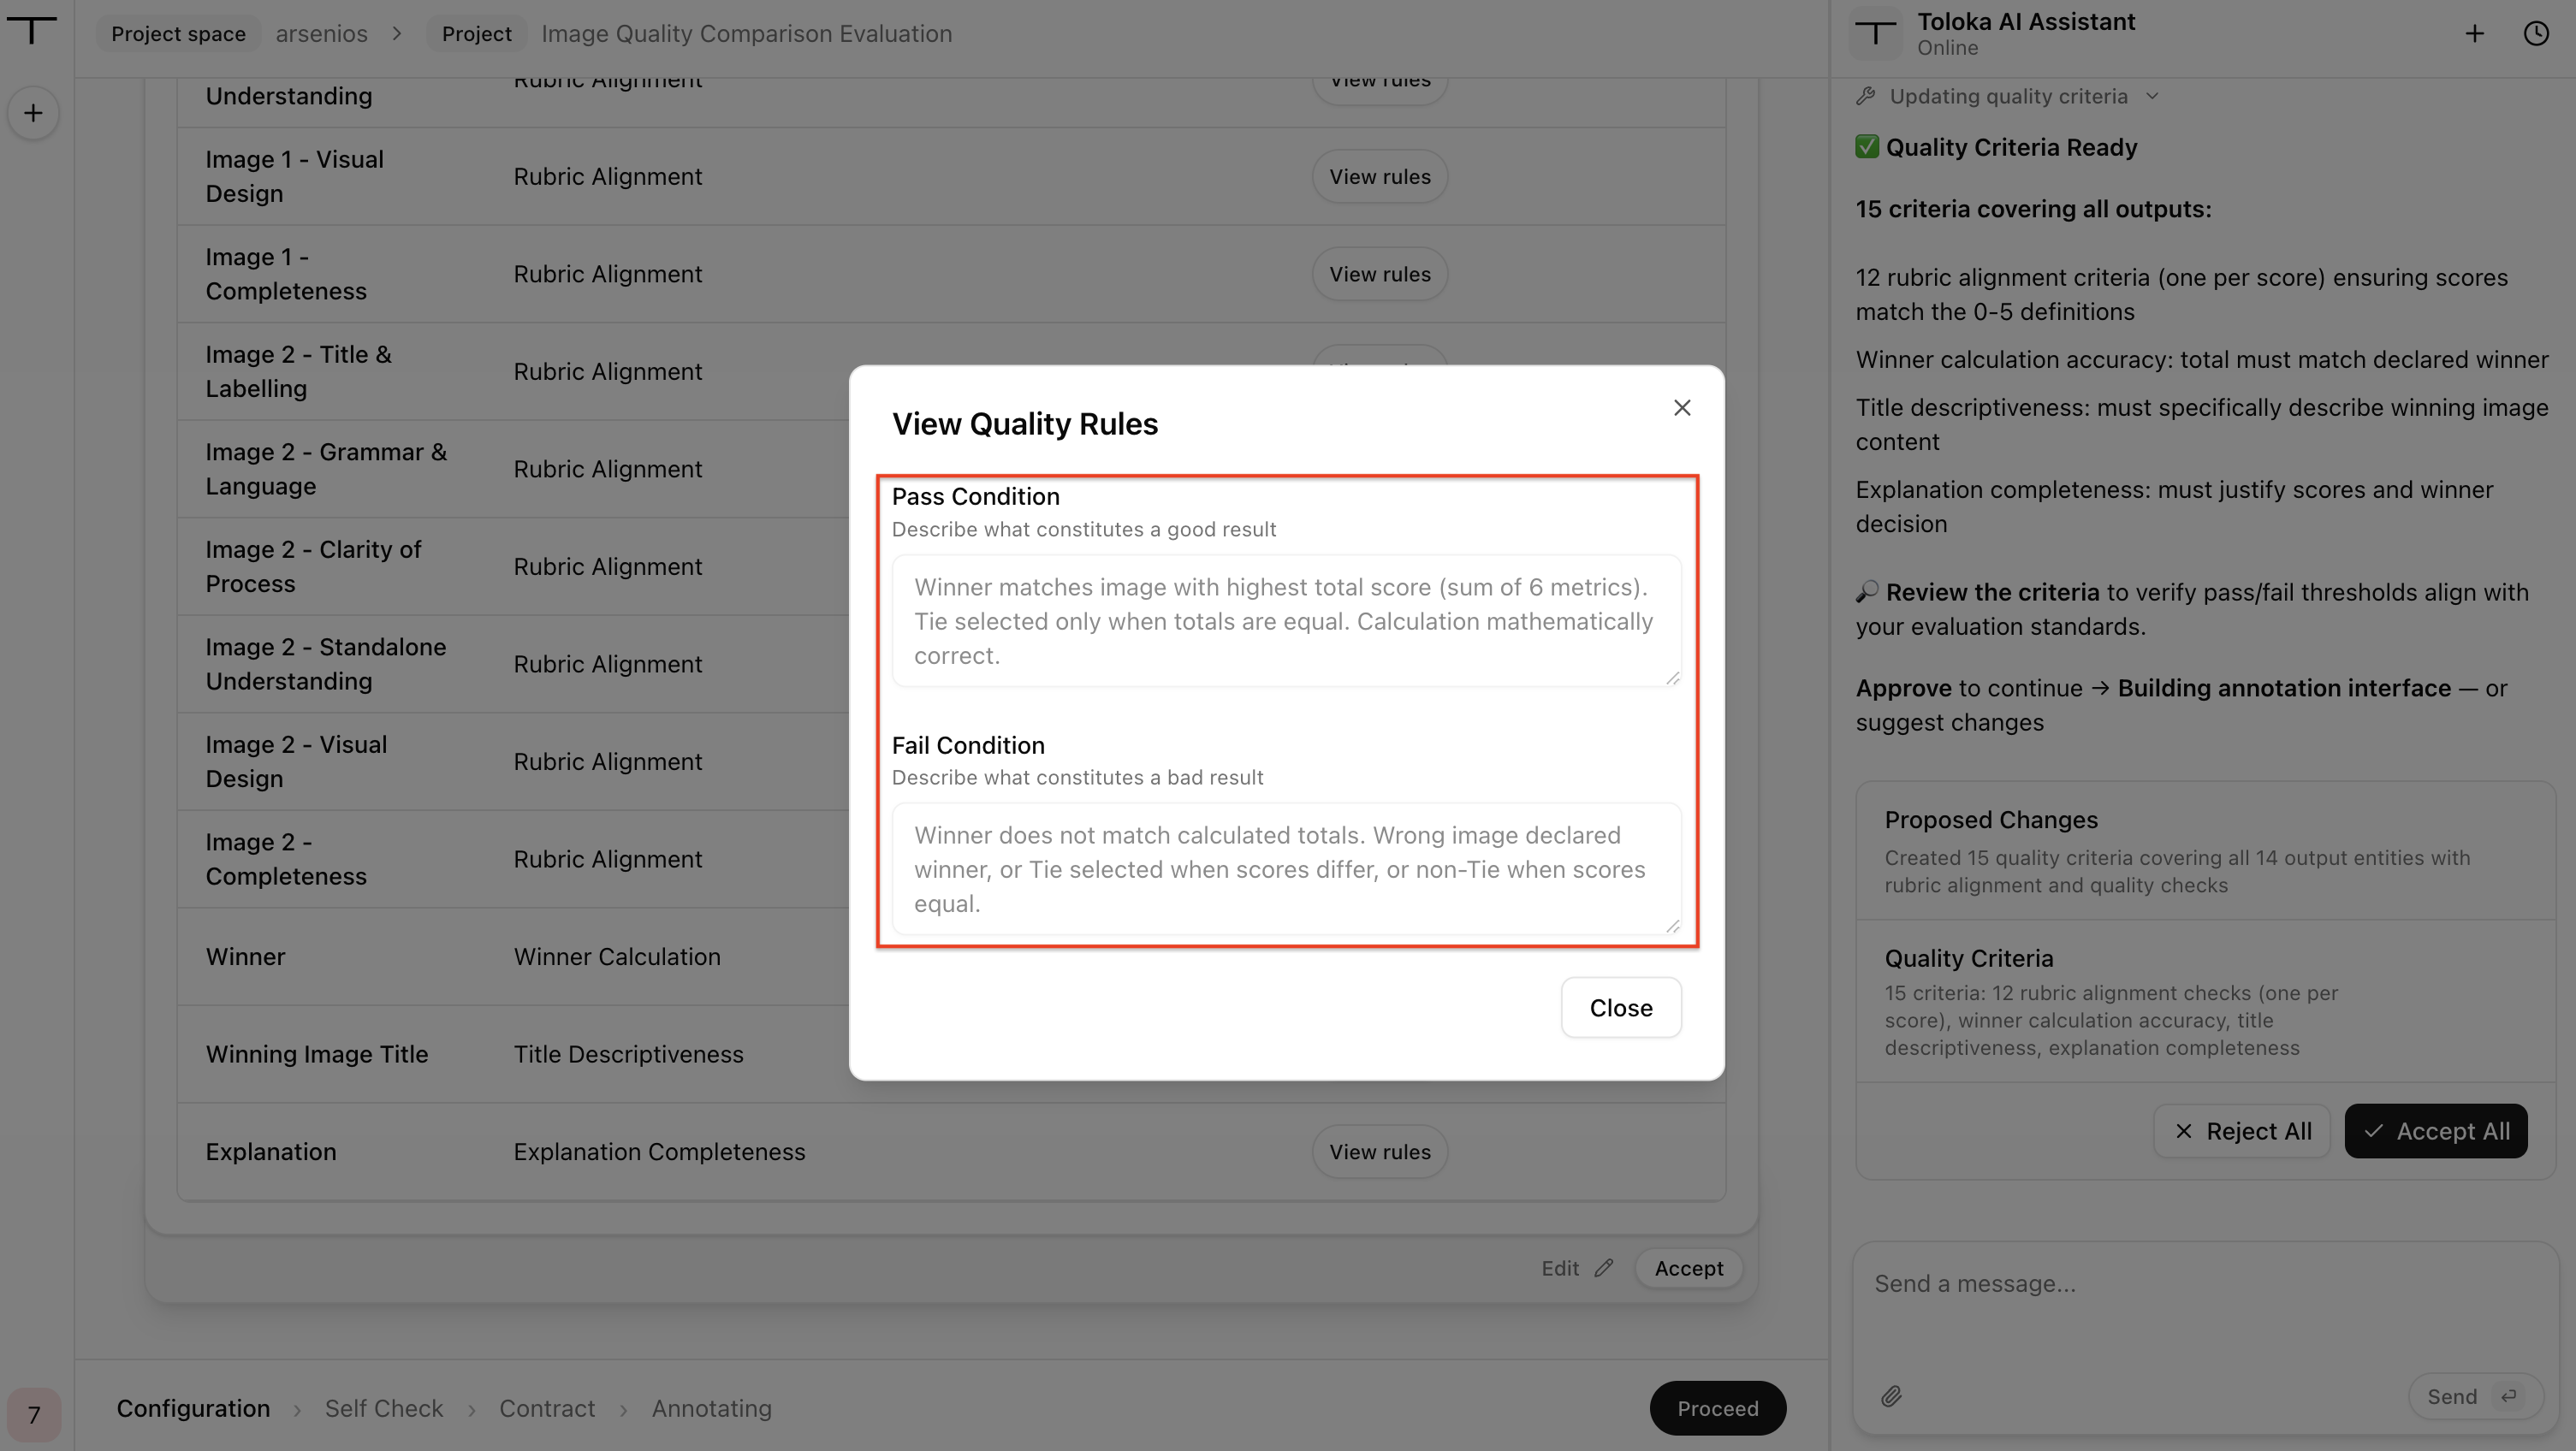This screenshot has width=2576, height=1451.
Task: Click the arsenios project space breadcrumb
Action: click(321, 33)
